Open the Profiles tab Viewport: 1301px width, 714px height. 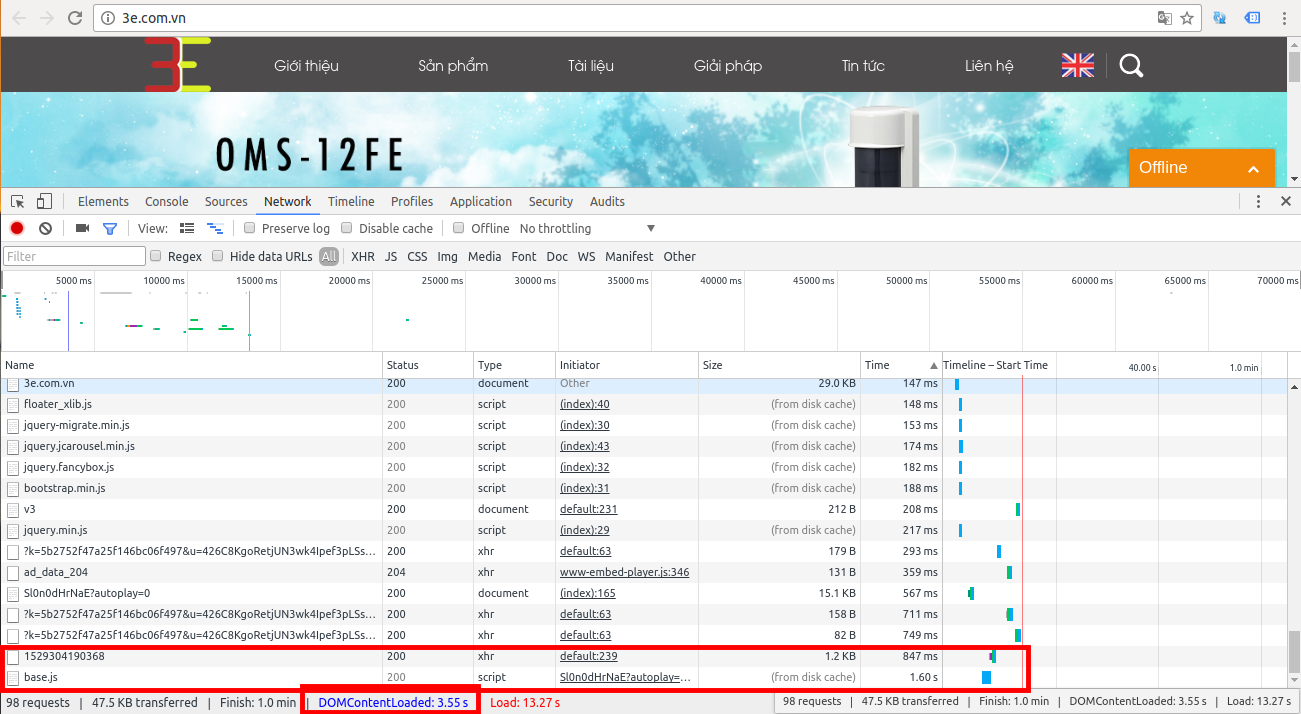coord(412,201)
